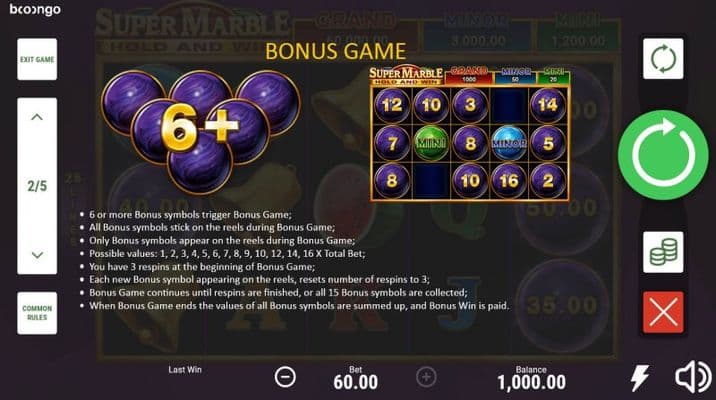Click the 6+ purple marbles graphic

(x=200, y=130)
